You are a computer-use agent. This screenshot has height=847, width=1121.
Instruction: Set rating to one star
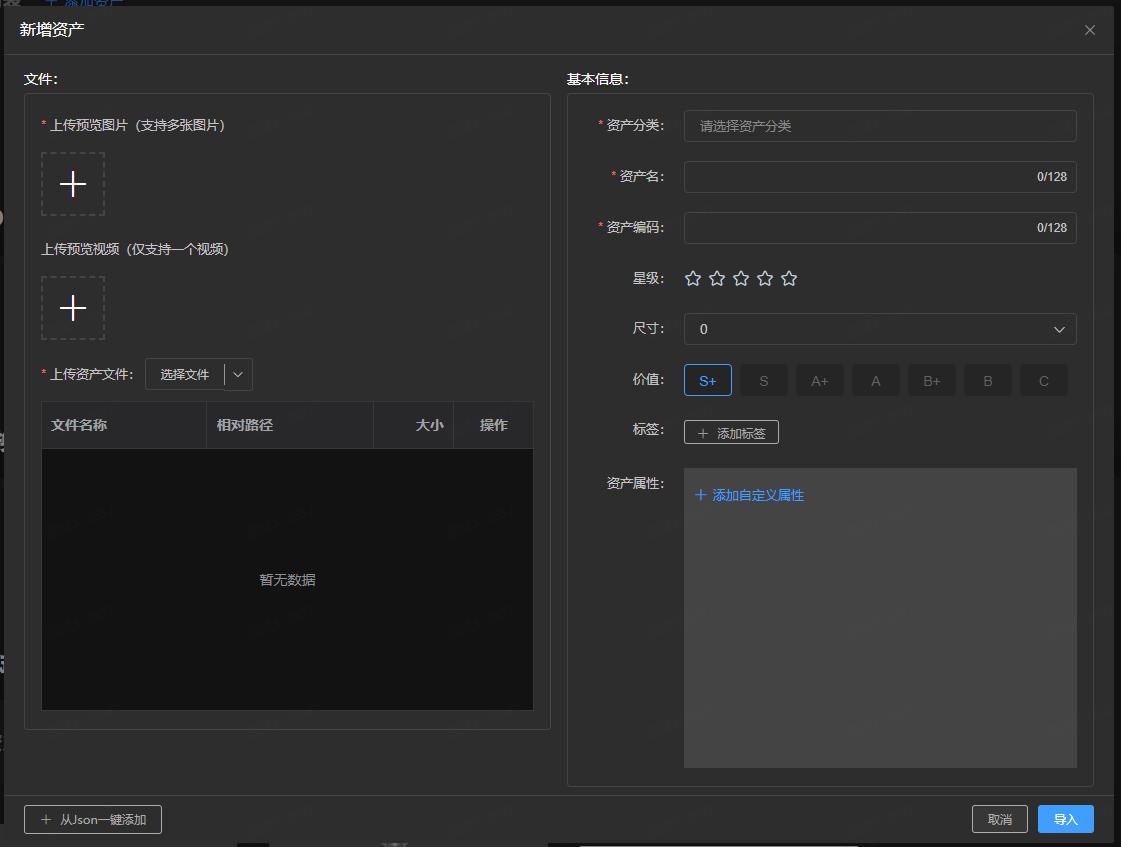tap(693, 279)
